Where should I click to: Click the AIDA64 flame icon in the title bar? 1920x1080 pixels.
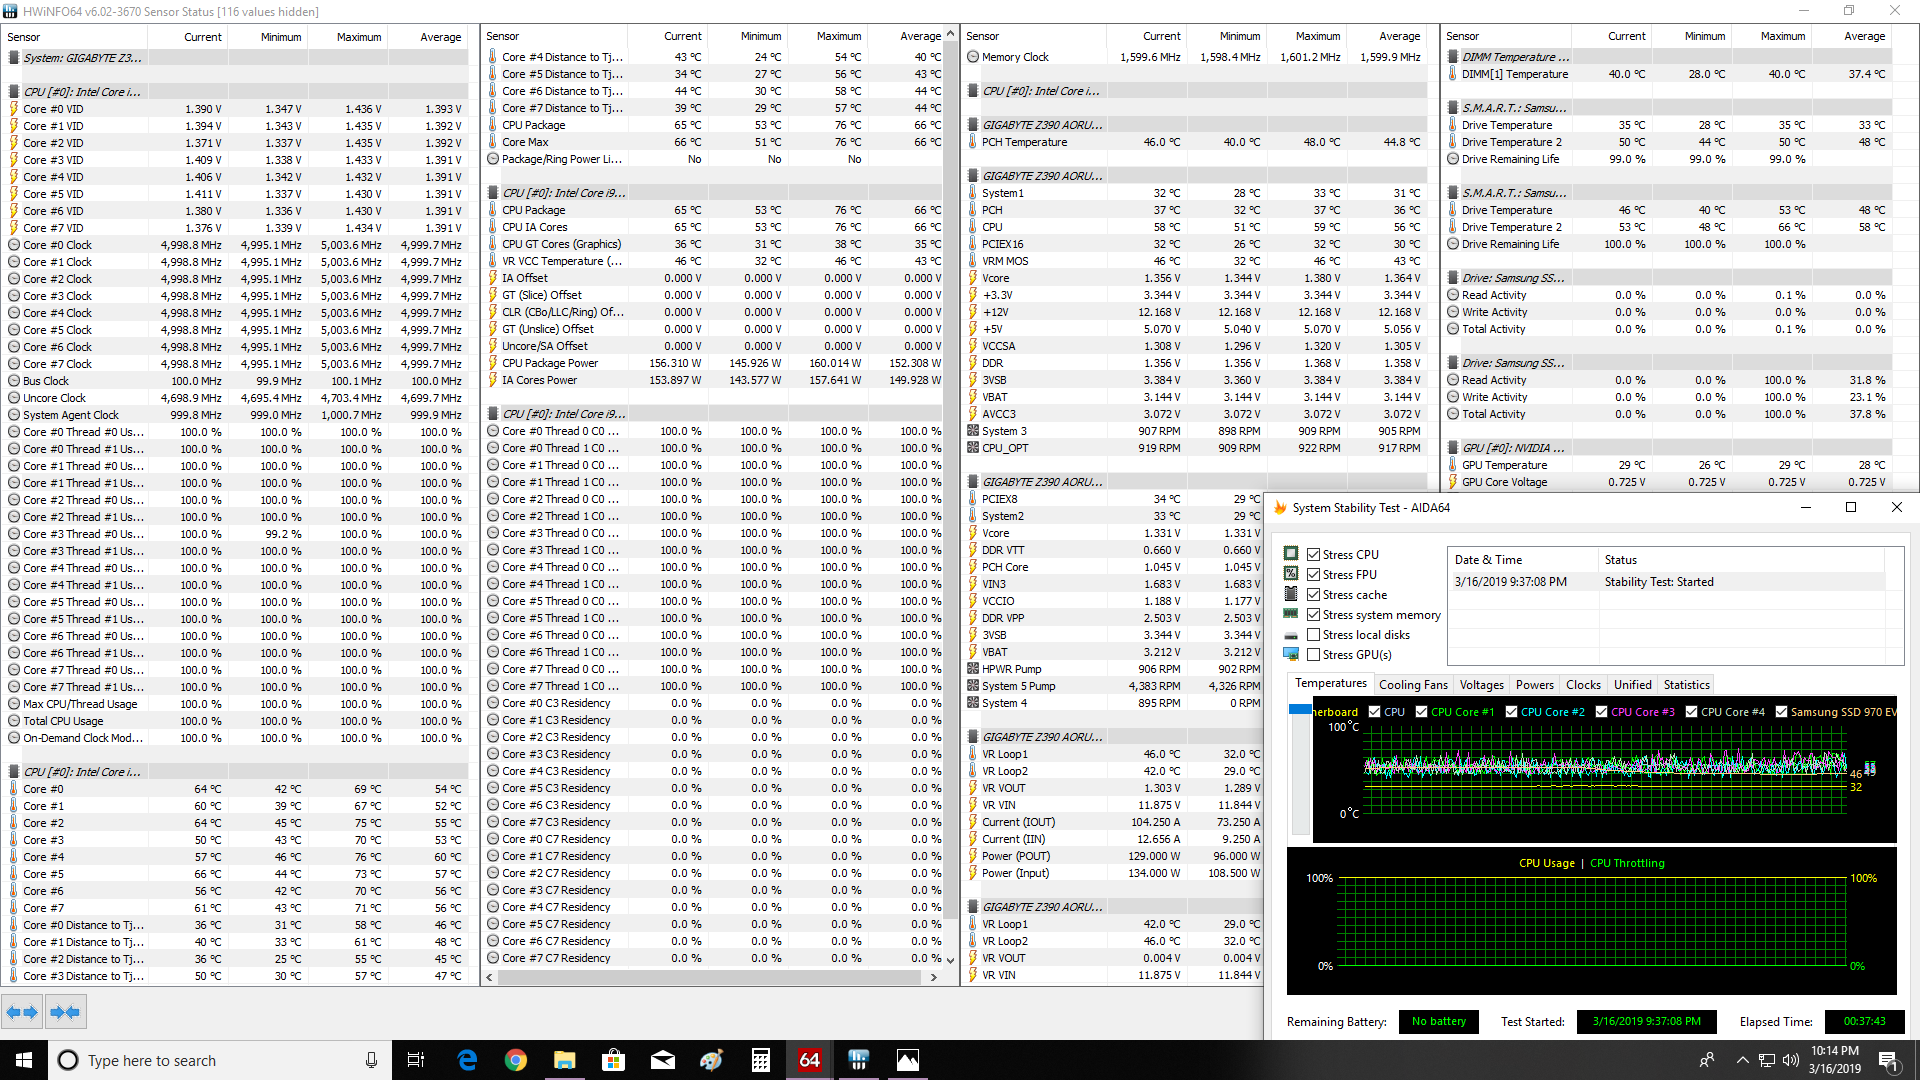pos(1280,507)
